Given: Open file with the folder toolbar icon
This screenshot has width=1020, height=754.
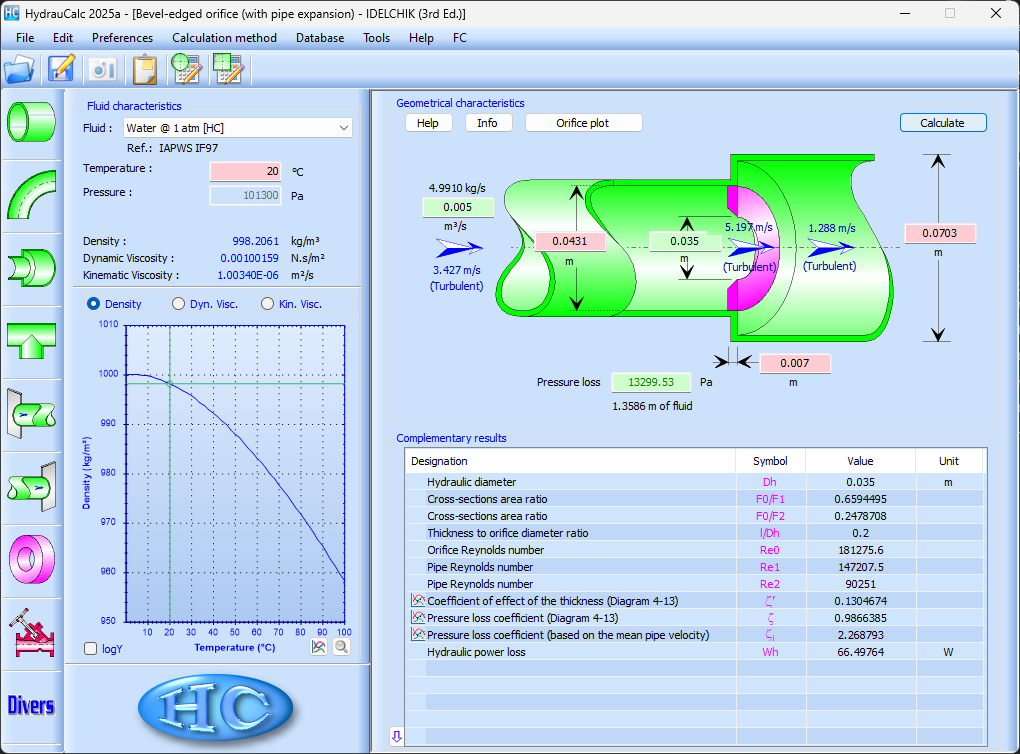Looking at the screenshot, I should 19,69.
